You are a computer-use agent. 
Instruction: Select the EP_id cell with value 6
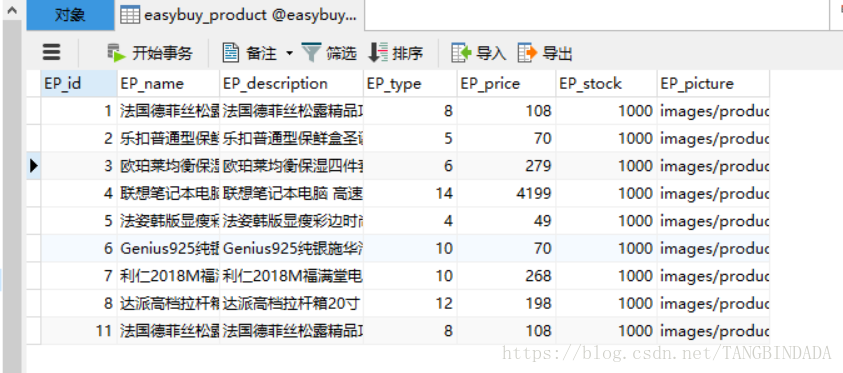tap(79, 248)
